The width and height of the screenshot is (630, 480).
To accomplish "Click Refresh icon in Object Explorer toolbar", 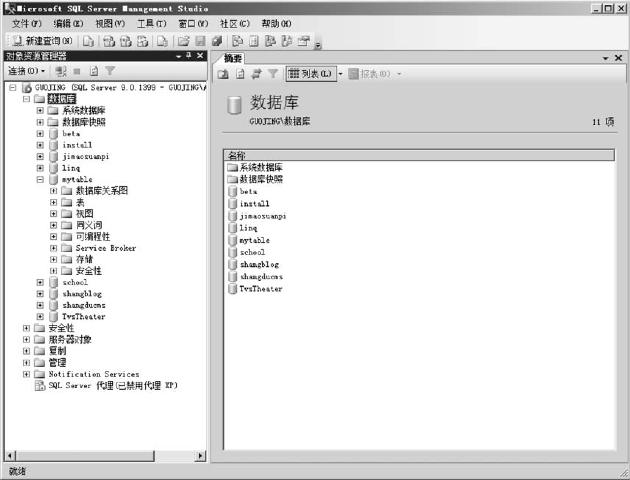I will point(94,71).
